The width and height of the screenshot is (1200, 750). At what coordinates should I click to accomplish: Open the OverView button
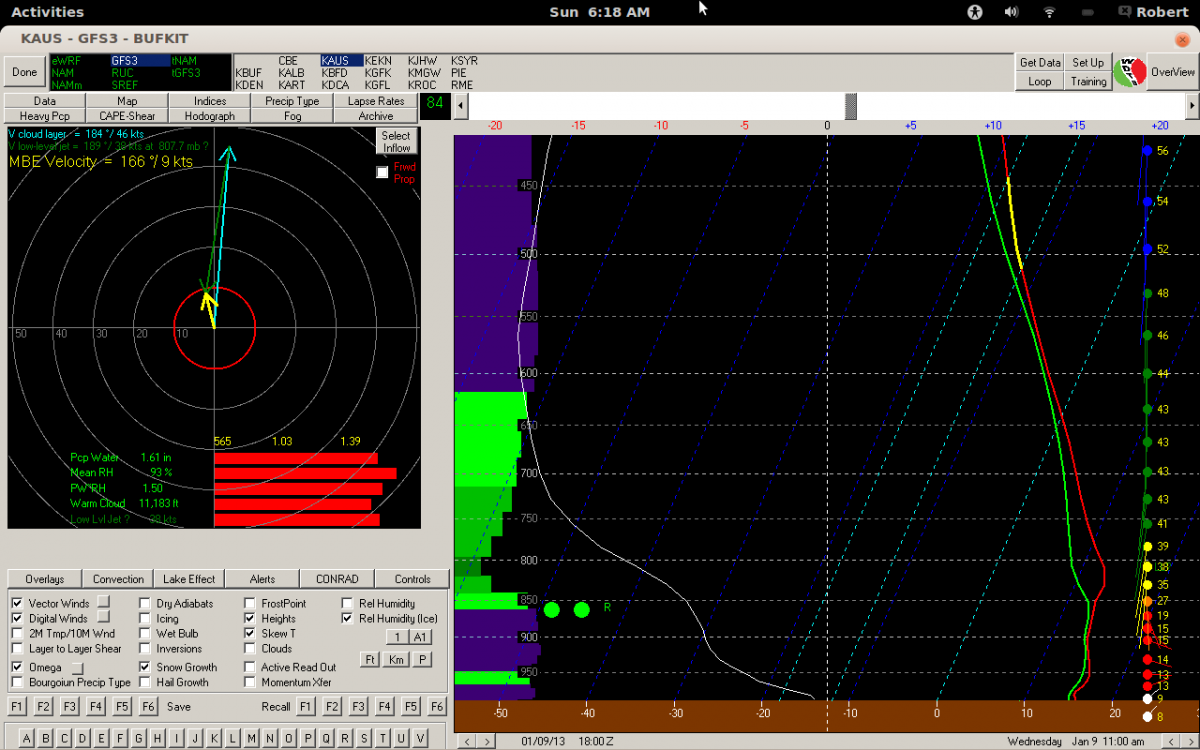1172,72
